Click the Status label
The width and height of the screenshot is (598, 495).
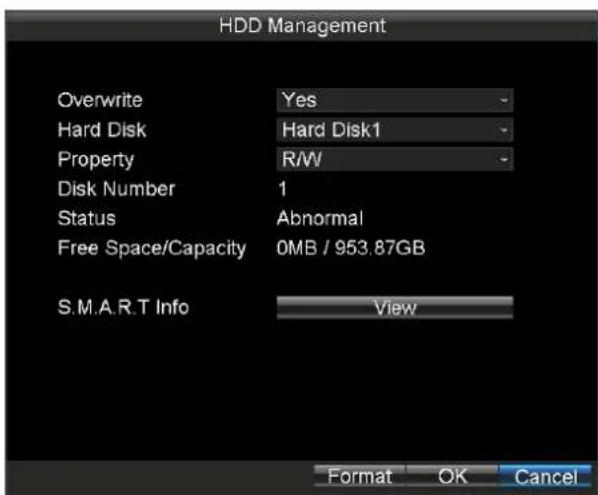coord(87,219)
